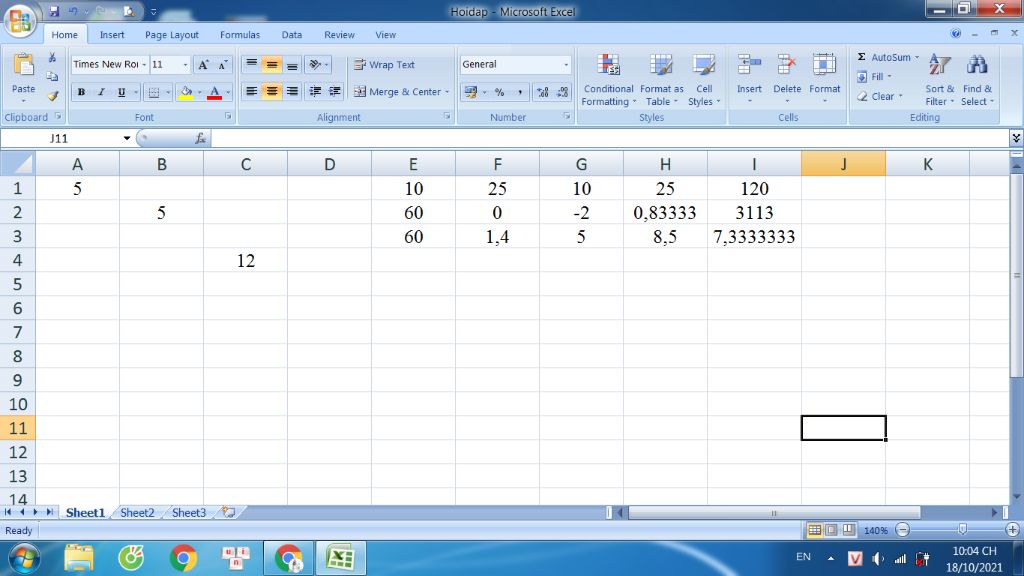This screenshot has height=576, width=1024.
Task: Select the Format Painter brush
Action: tap(52, 96)
